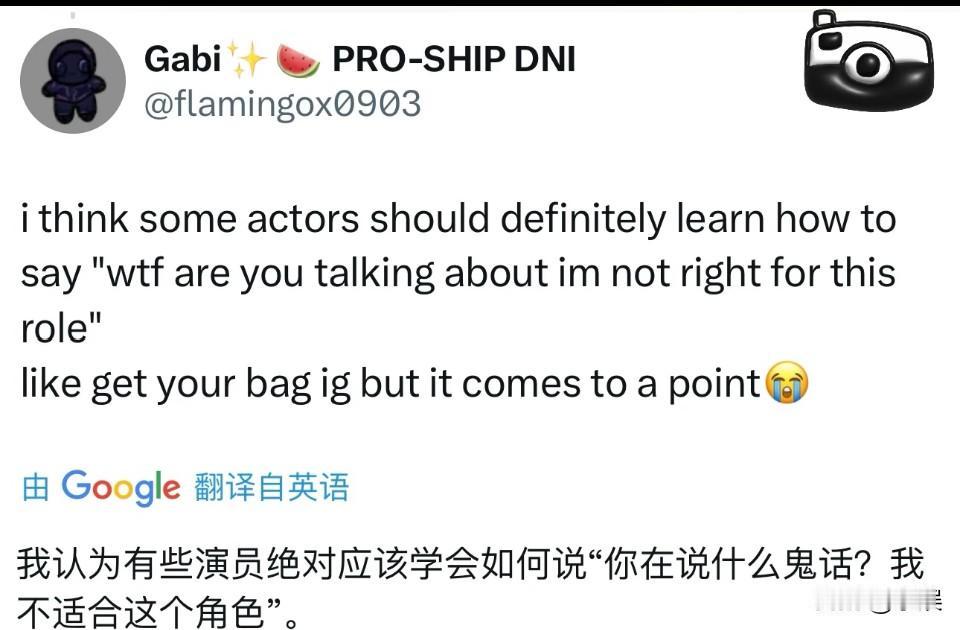The image size is (960, 630).
Task: Click the word role" in the tweet
Action: [x=61, y=328]
